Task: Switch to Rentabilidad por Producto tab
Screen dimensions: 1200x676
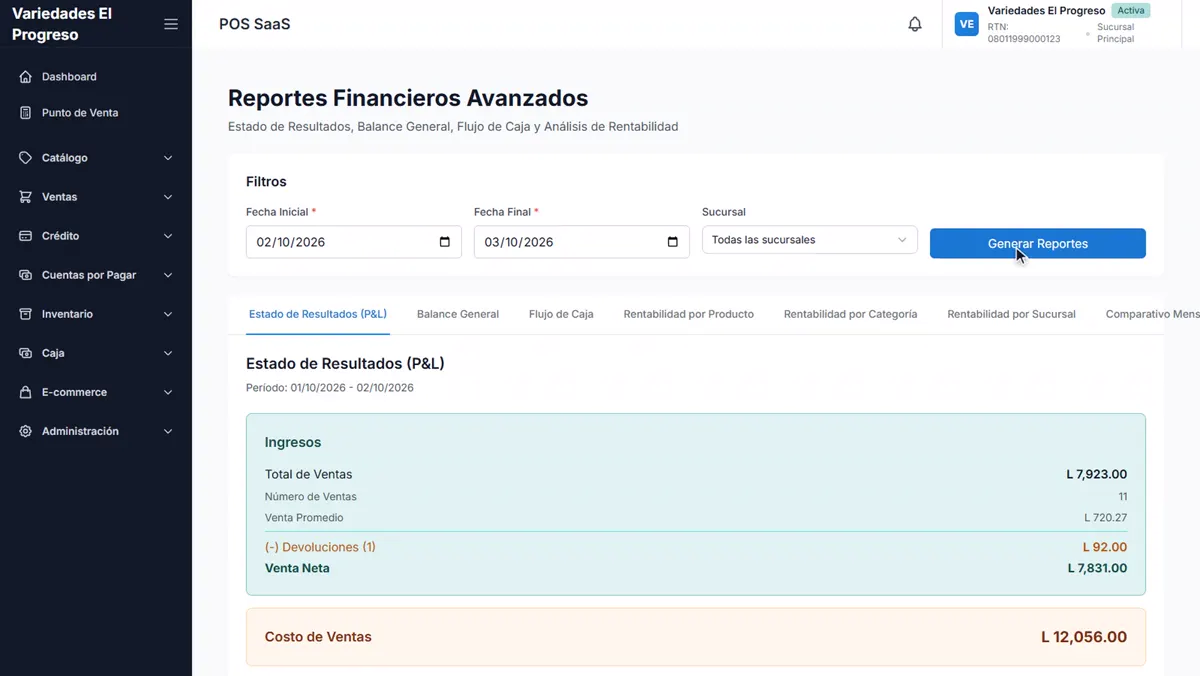Action: point(689,314)
